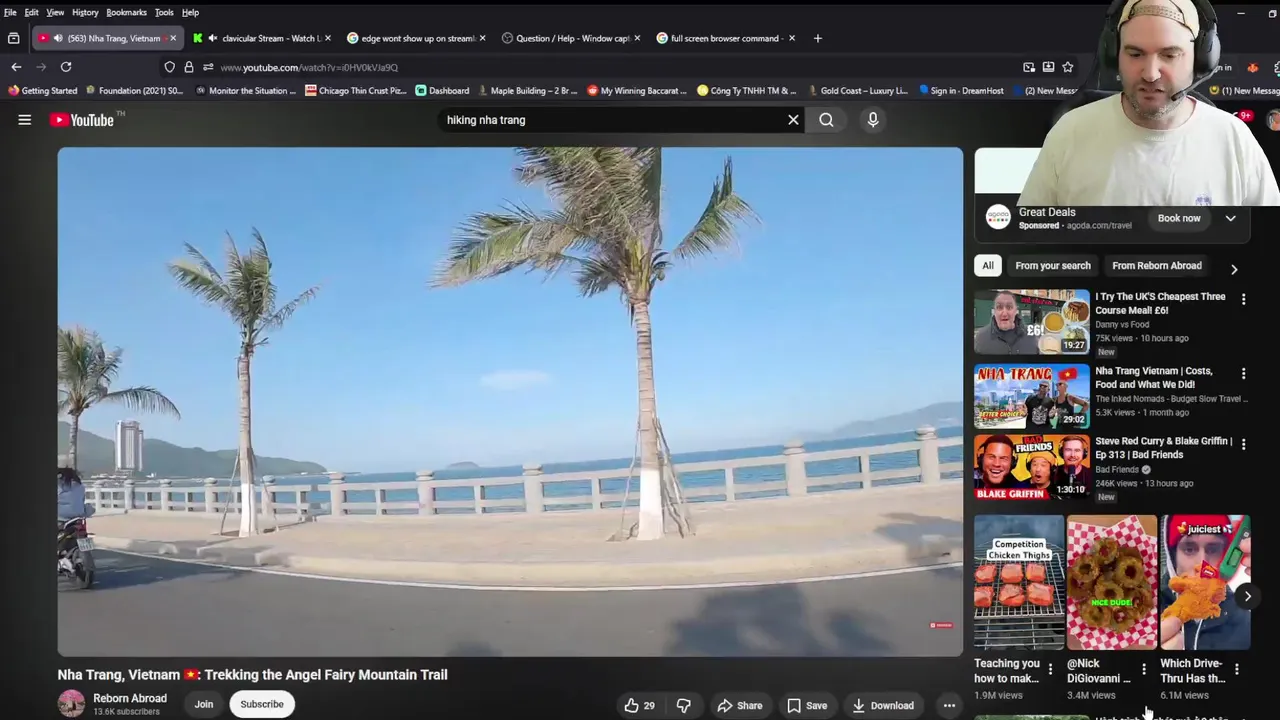Close the Nha Trang, Vietnam tab
This screenshot has width=1280, height=720.
tap(173, 38)
